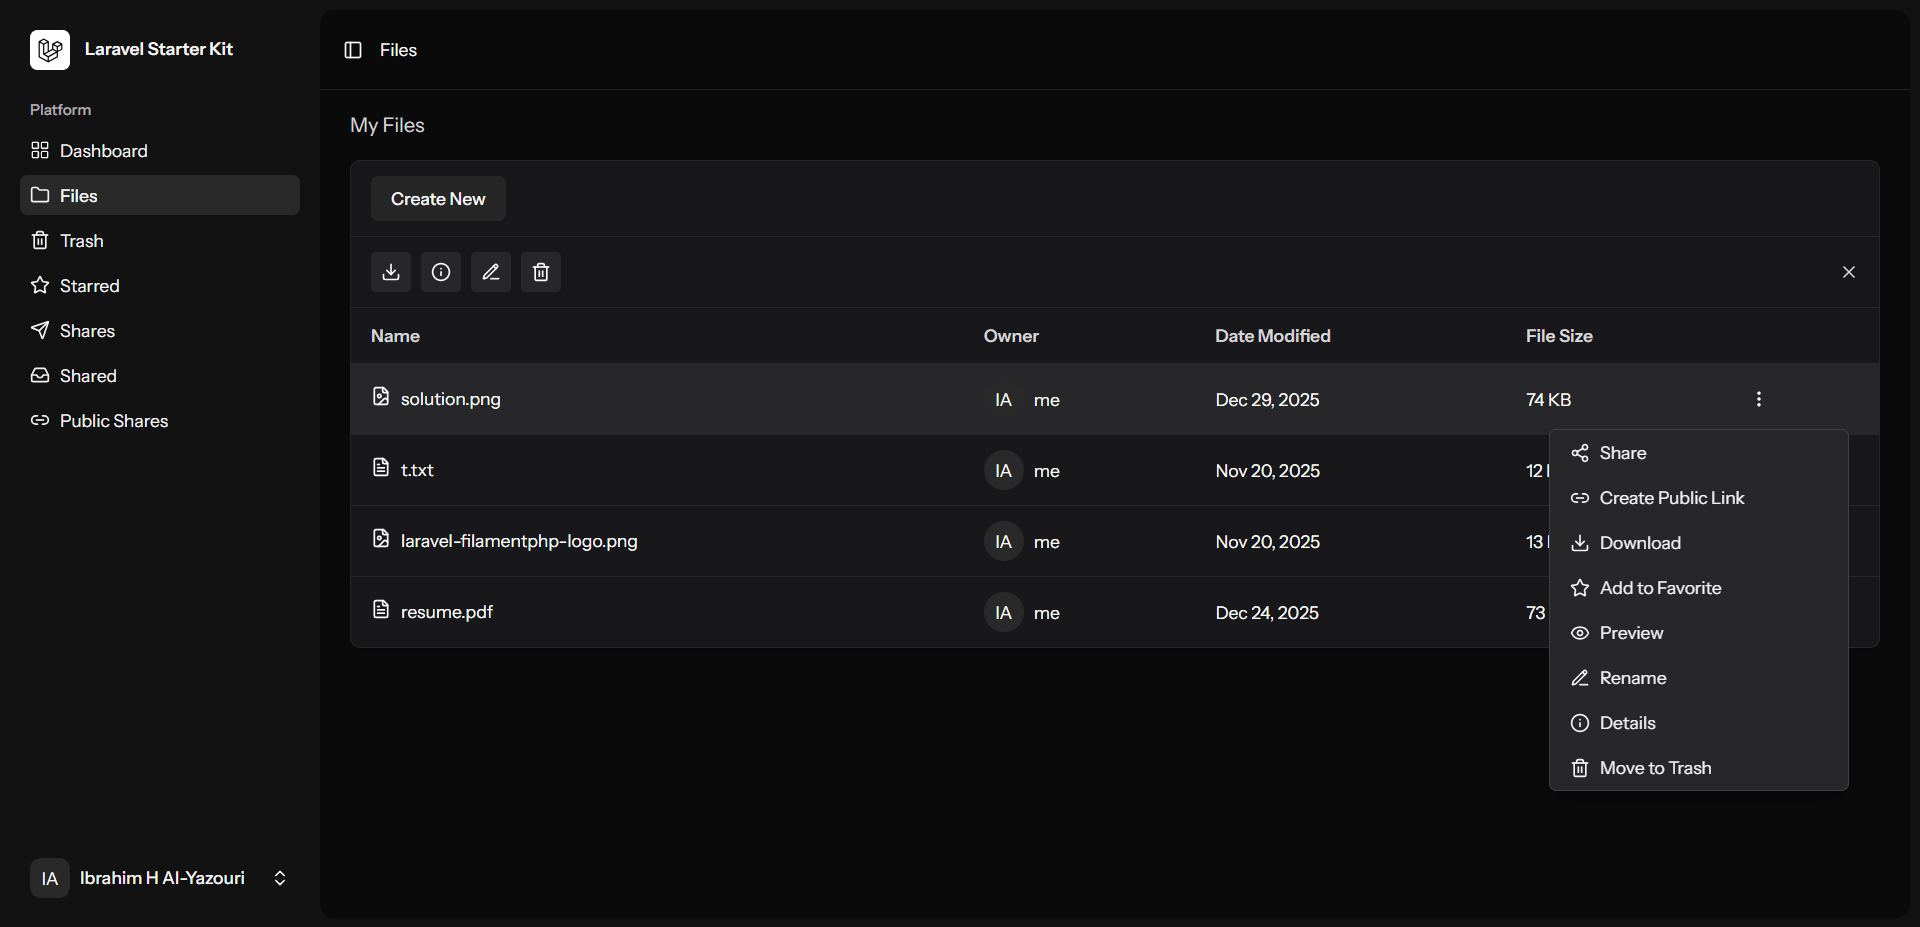Choose Share from the context menu
The height and width of the screenshot is (927, 1920).
1699,453
